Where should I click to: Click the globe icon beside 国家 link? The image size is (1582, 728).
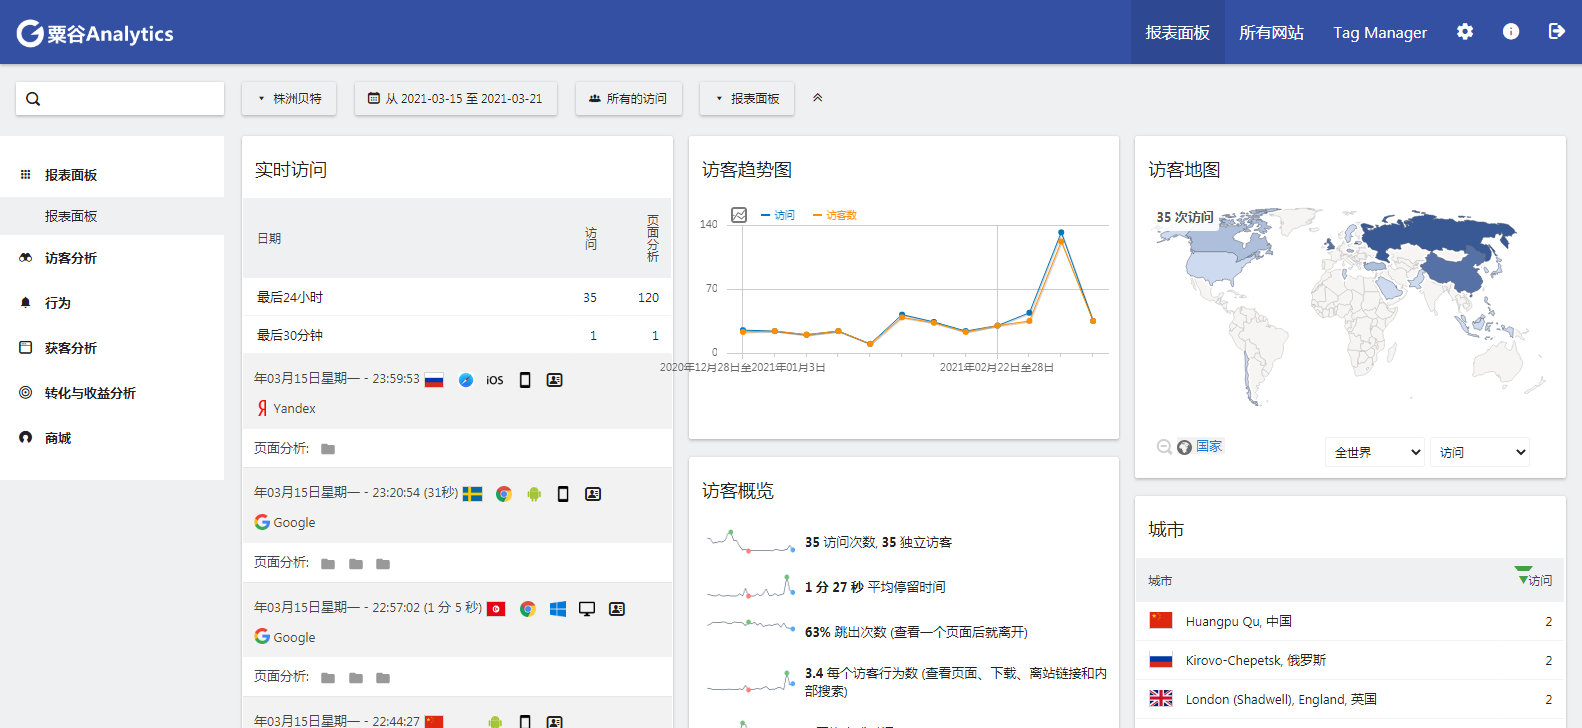point(1184,447)
